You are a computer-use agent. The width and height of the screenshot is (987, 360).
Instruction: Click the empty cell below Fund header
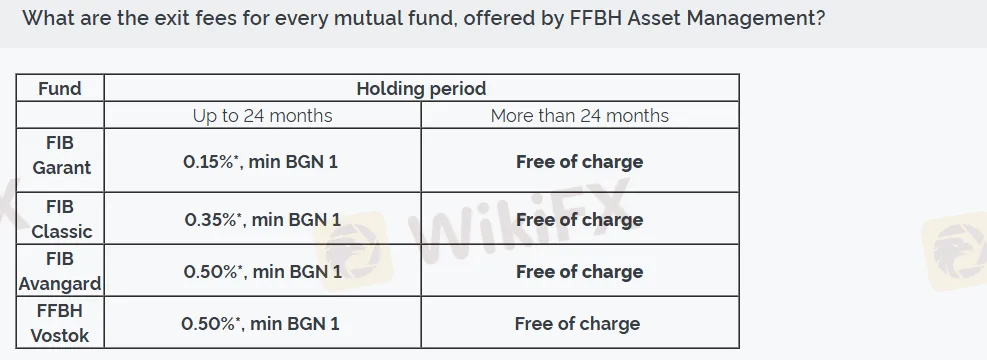pyautogui.click(x=60, y=115)
